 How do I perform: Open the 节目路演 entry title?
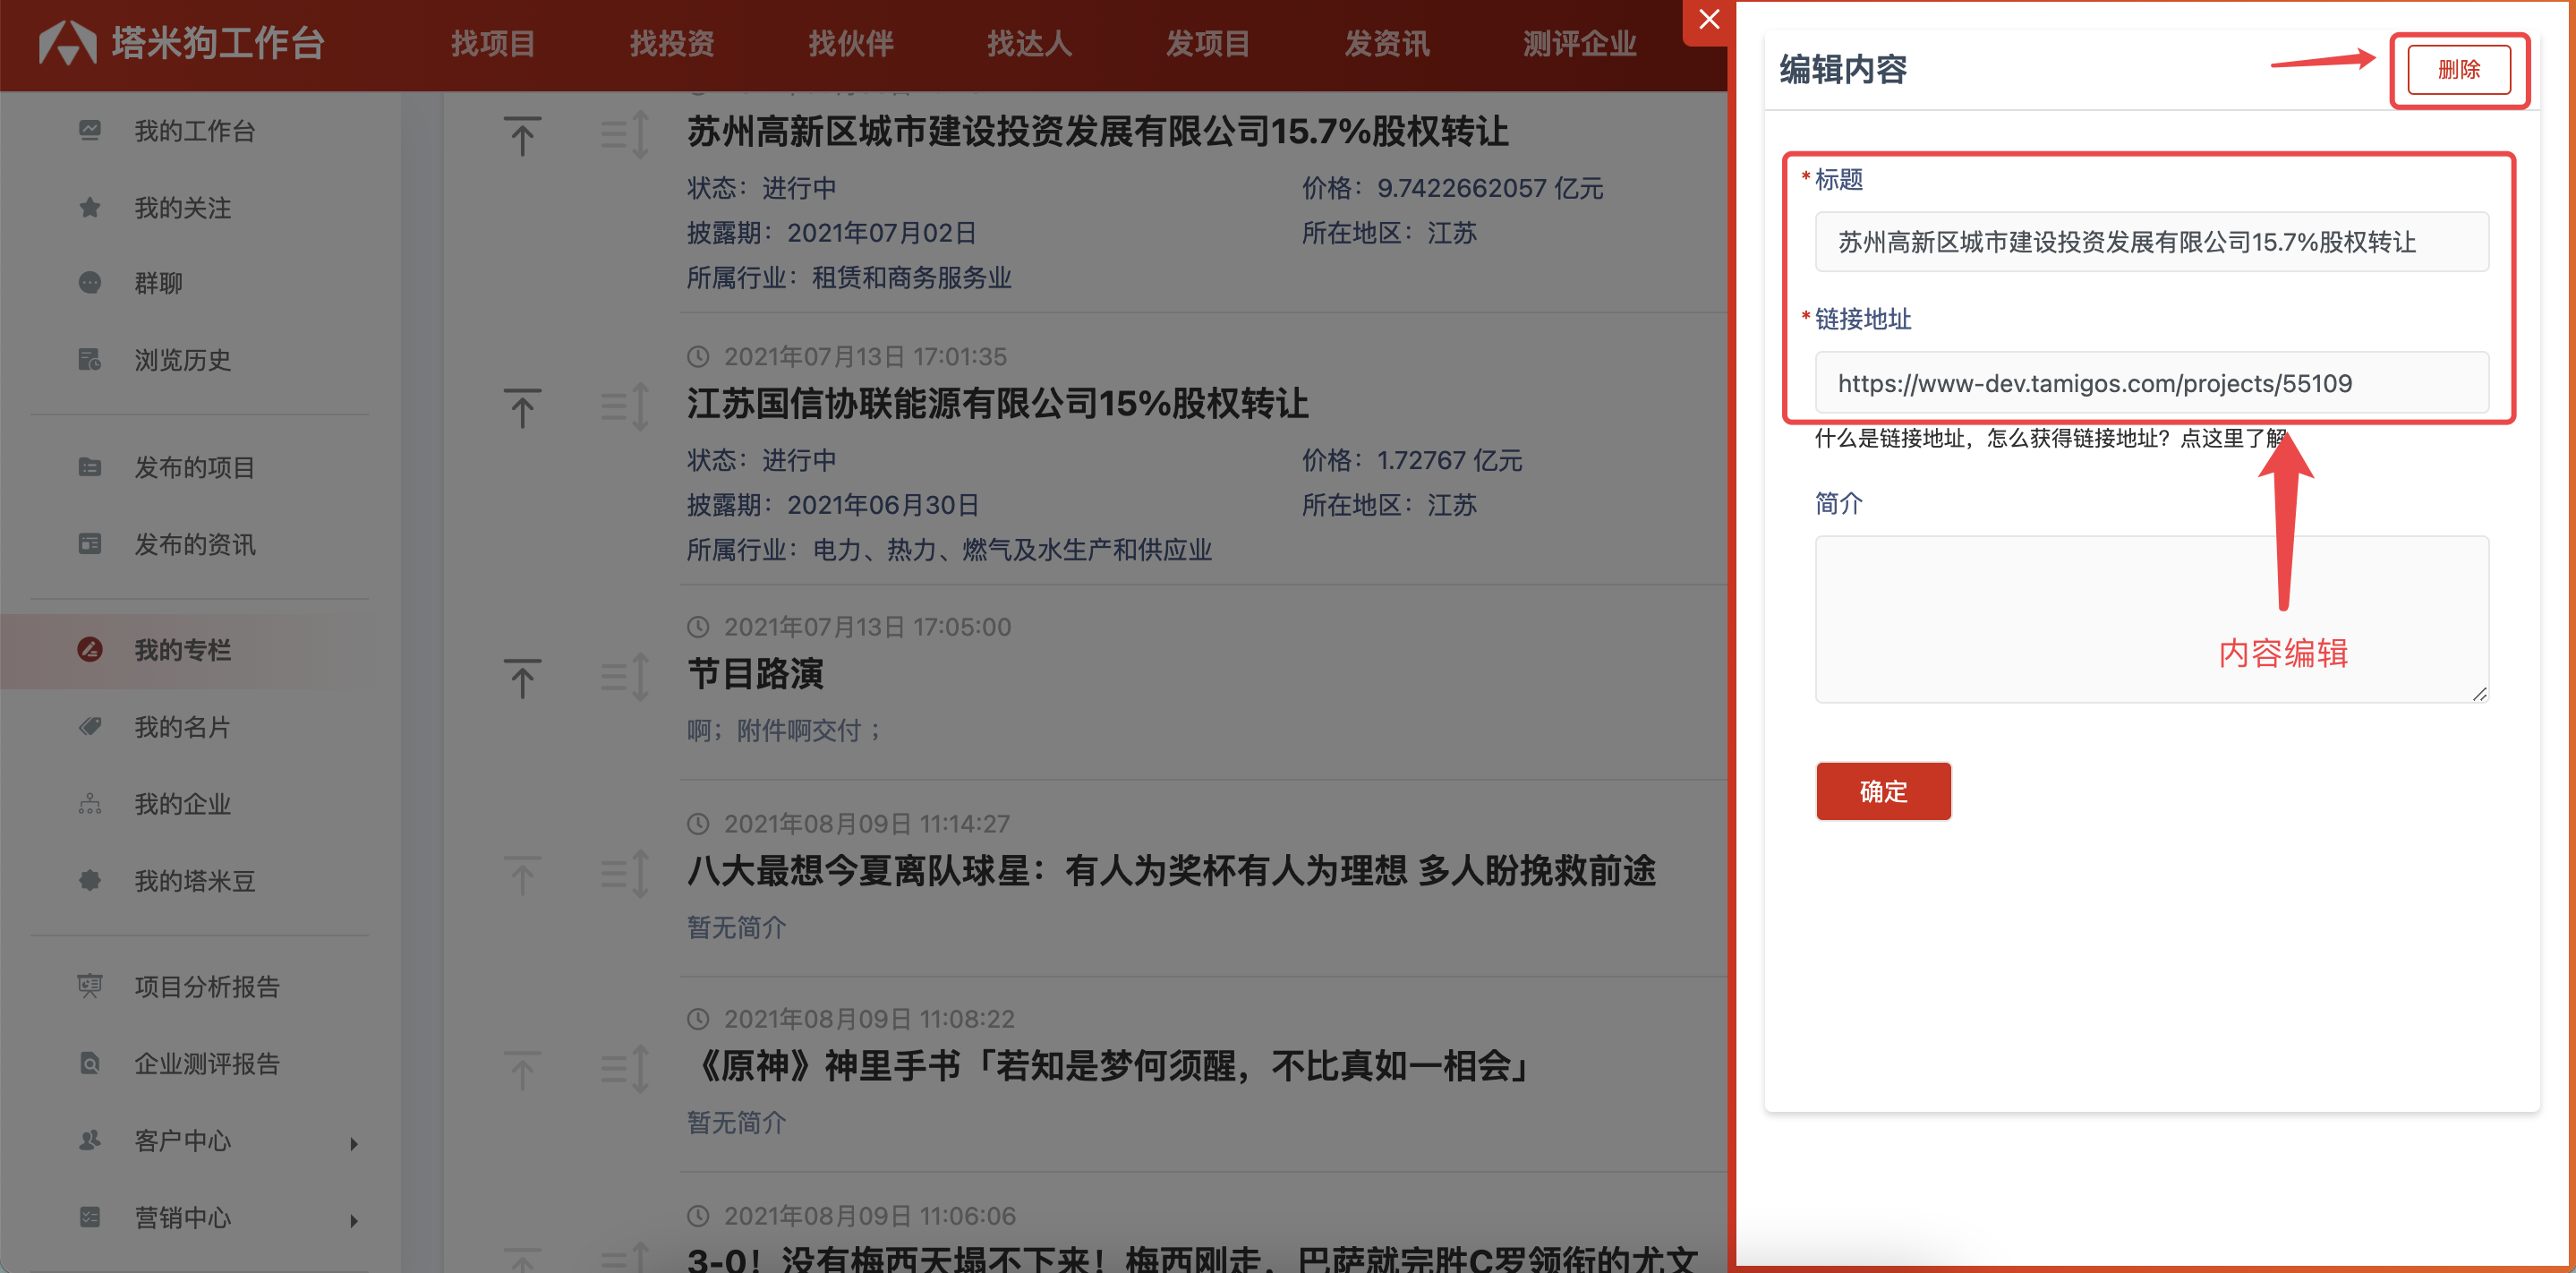pyautogui.click(x=755, y=673)
